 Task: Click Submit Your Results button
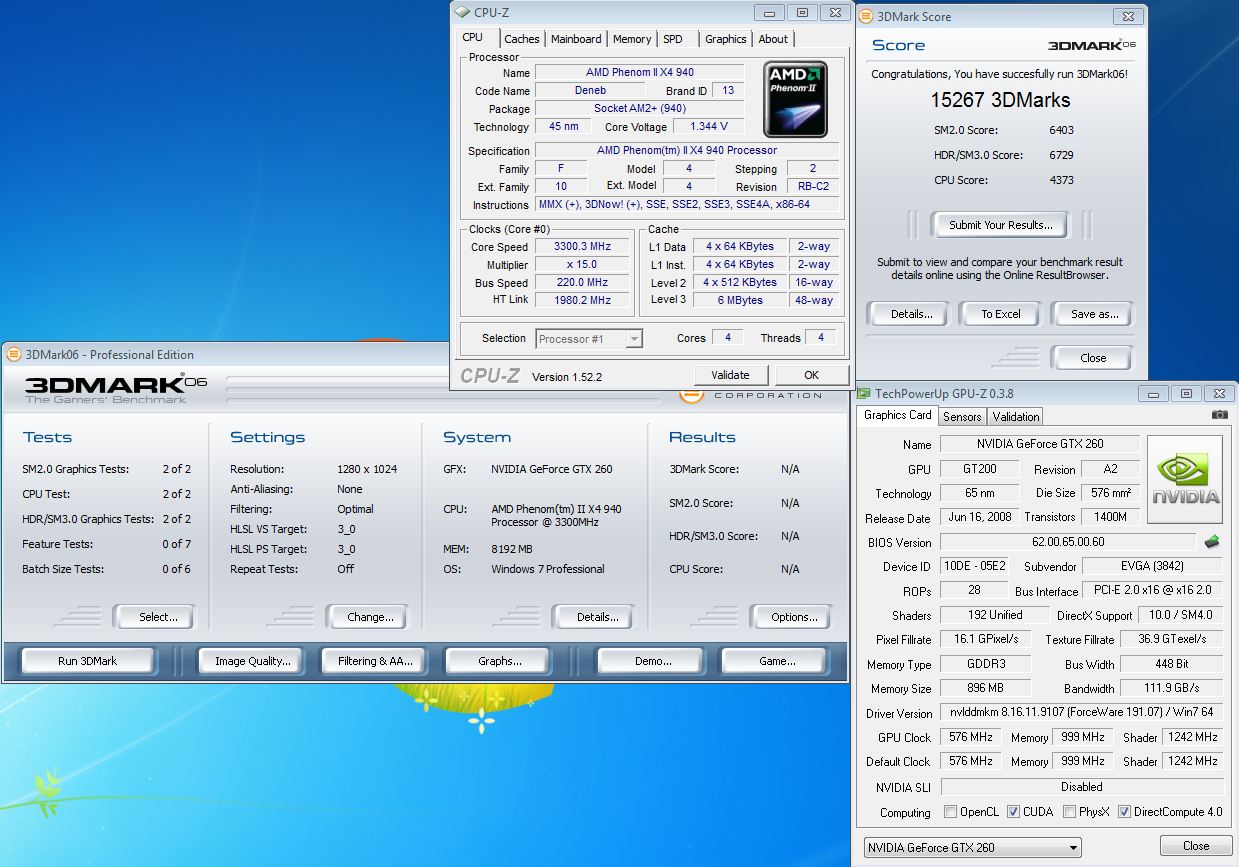tap(1000, 225)
